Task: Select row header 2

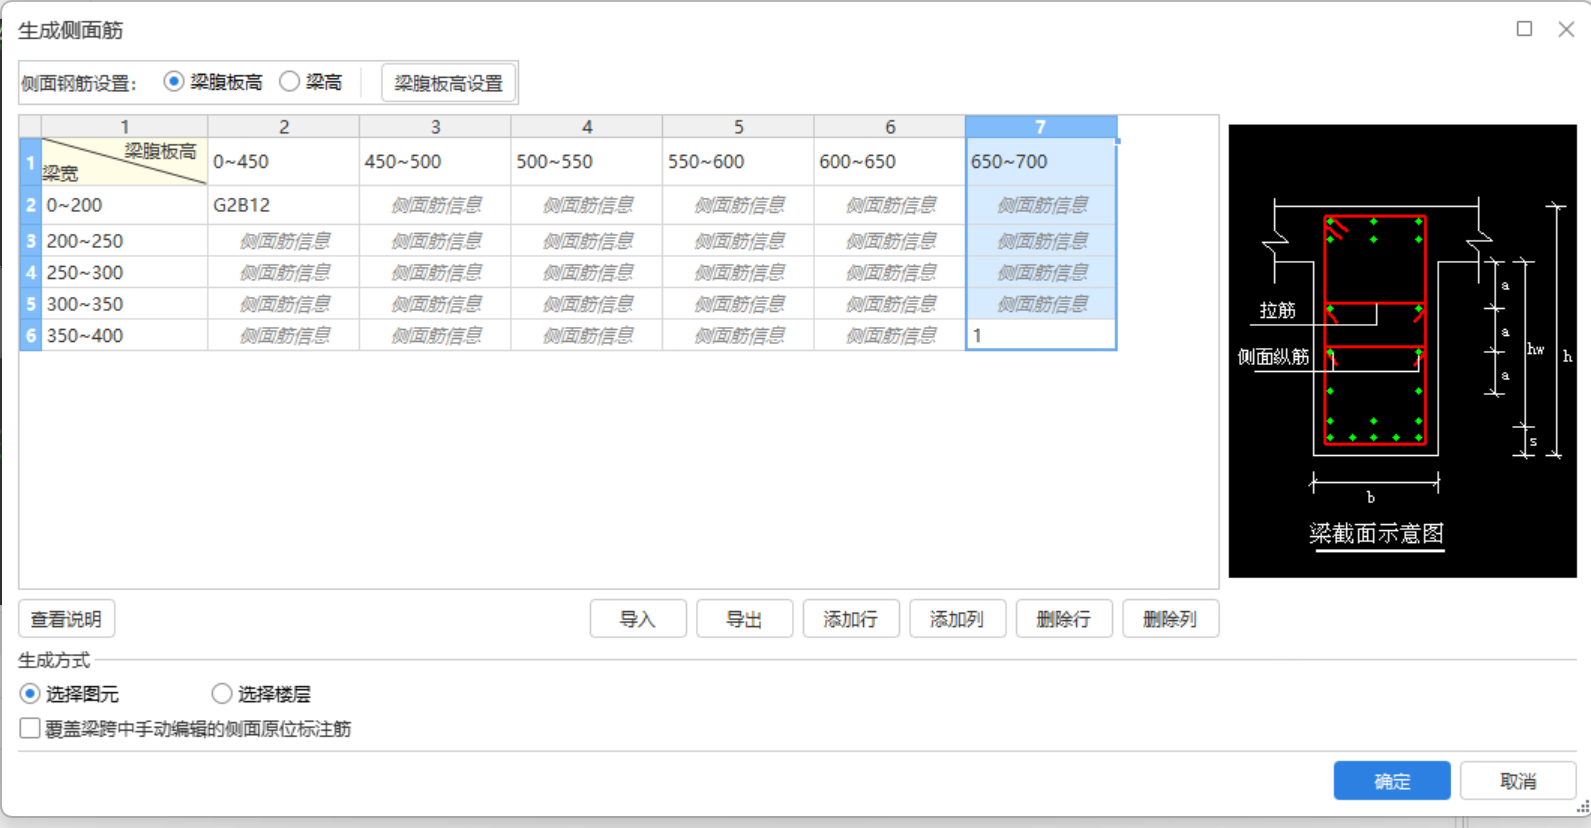Action: [x=30, y=205]
